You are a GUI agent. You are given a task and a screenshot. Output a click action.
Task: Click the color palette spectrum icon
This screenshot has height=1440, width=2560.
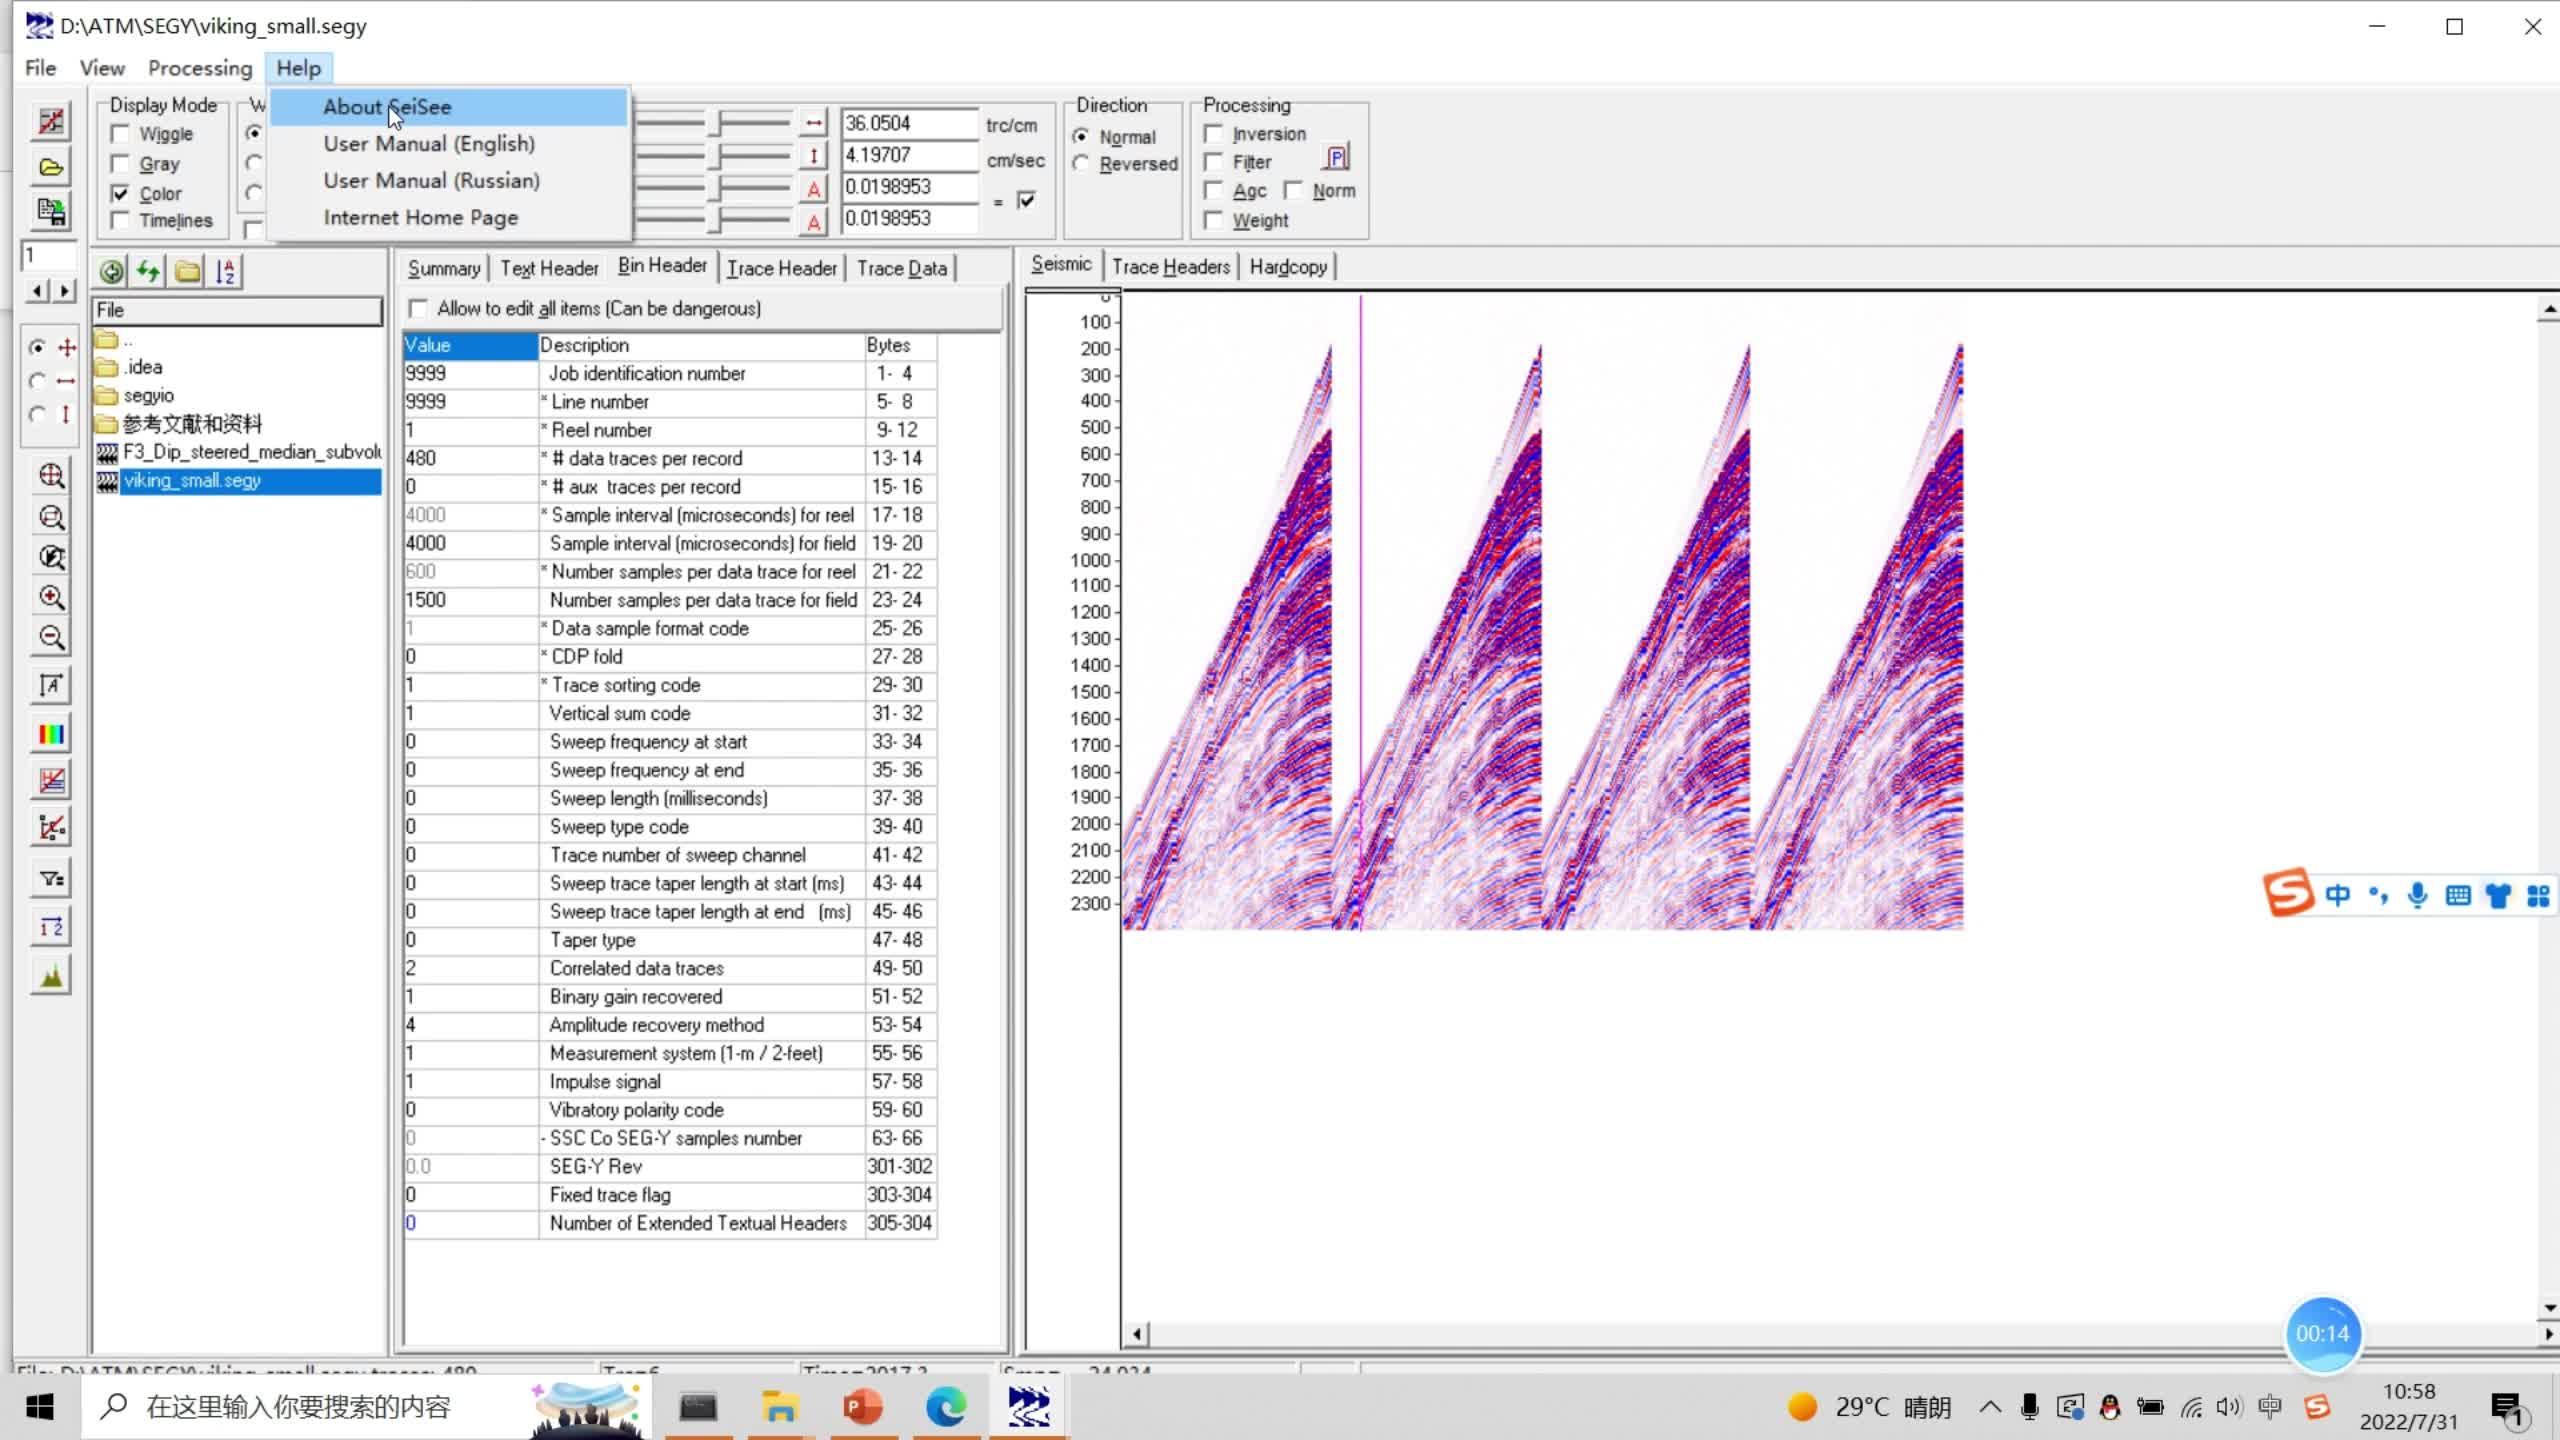[x=50, y=735]
